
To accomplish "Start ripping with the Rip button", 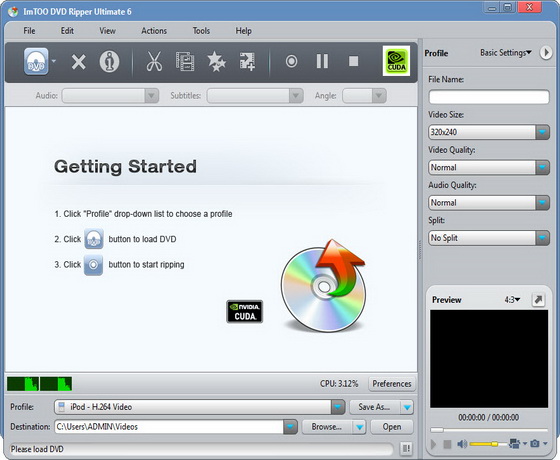I will (x=291, y=61).
